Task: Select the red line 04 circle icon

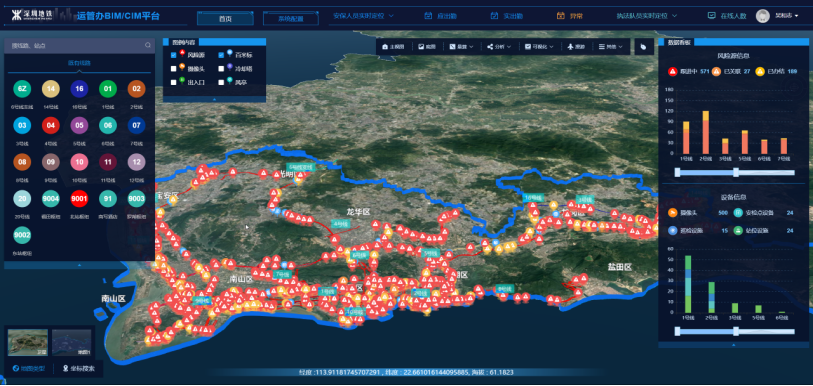Action: tap(51, 126)
